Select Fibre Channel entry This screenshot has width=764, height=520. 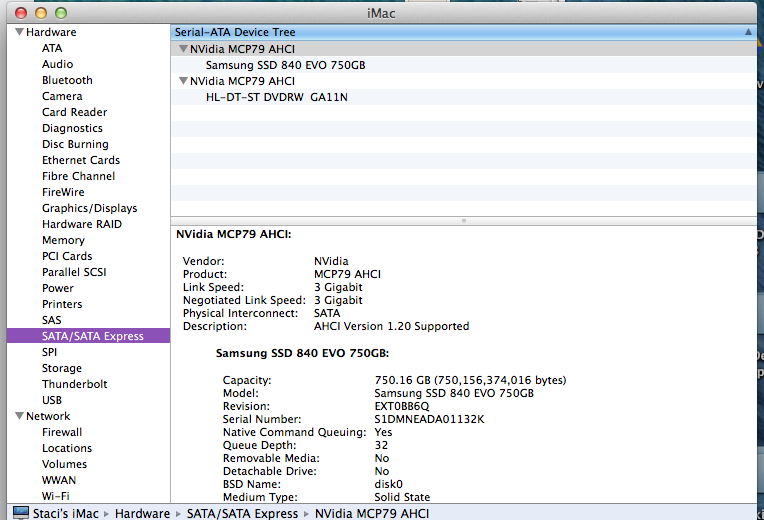[x=78, y=176]
